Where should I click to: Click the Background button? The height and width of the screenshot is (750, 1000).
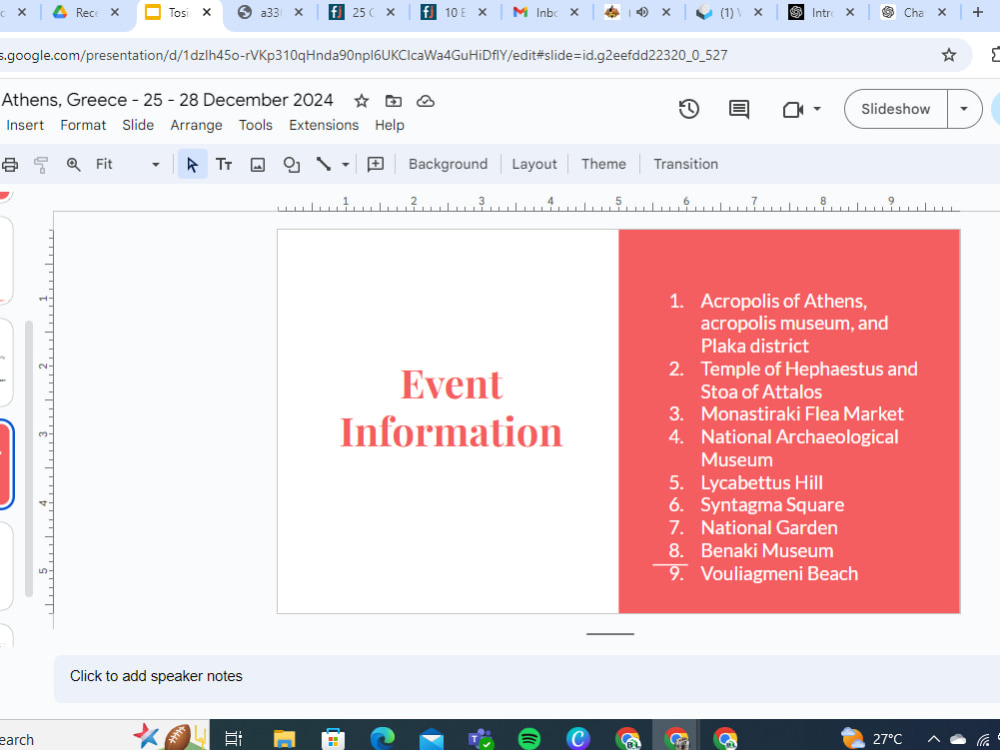coord(448,165)
